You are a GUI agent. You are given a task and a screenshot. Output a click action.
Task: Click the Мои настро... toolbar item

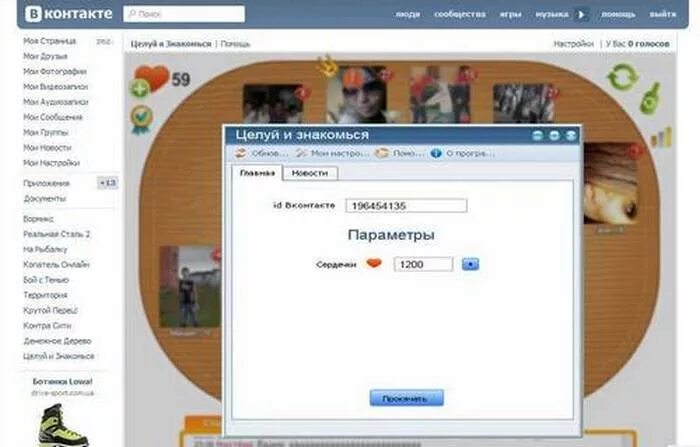pos(333,153)
